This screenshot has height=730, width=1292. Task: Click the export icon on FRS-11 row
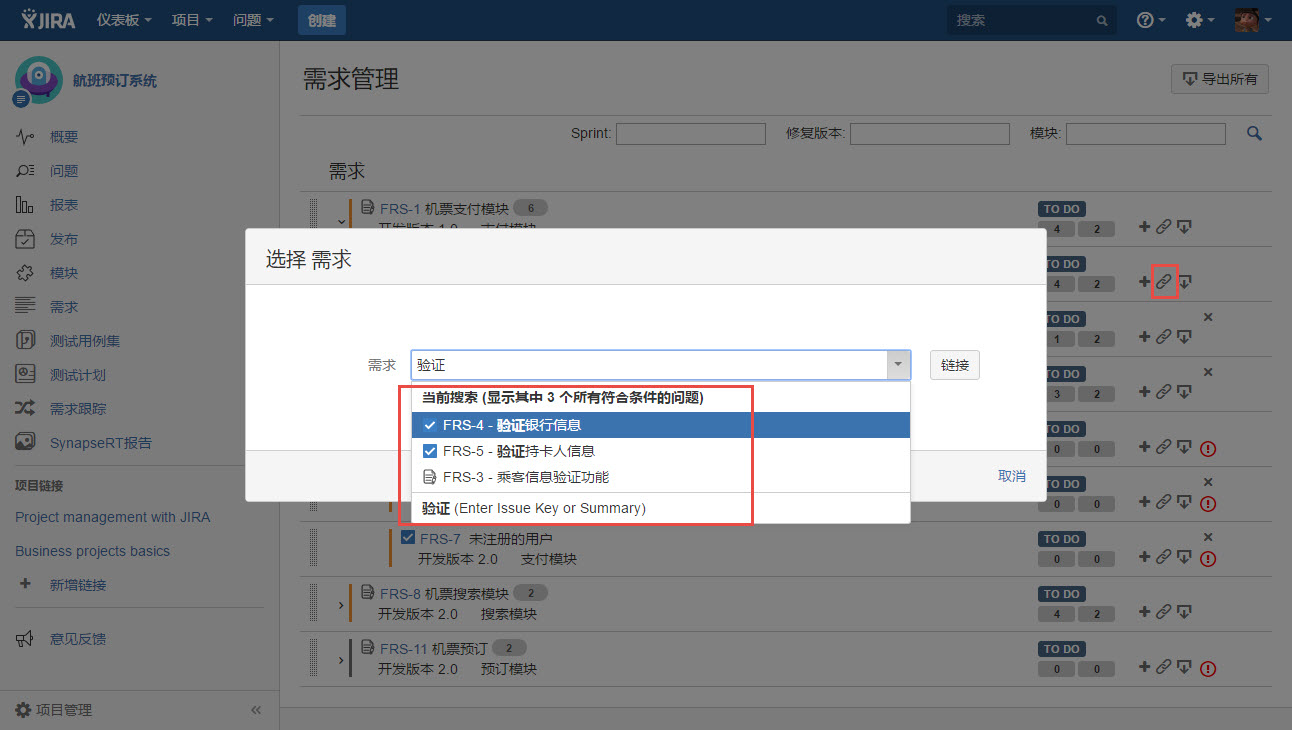tap(1184, 667)
